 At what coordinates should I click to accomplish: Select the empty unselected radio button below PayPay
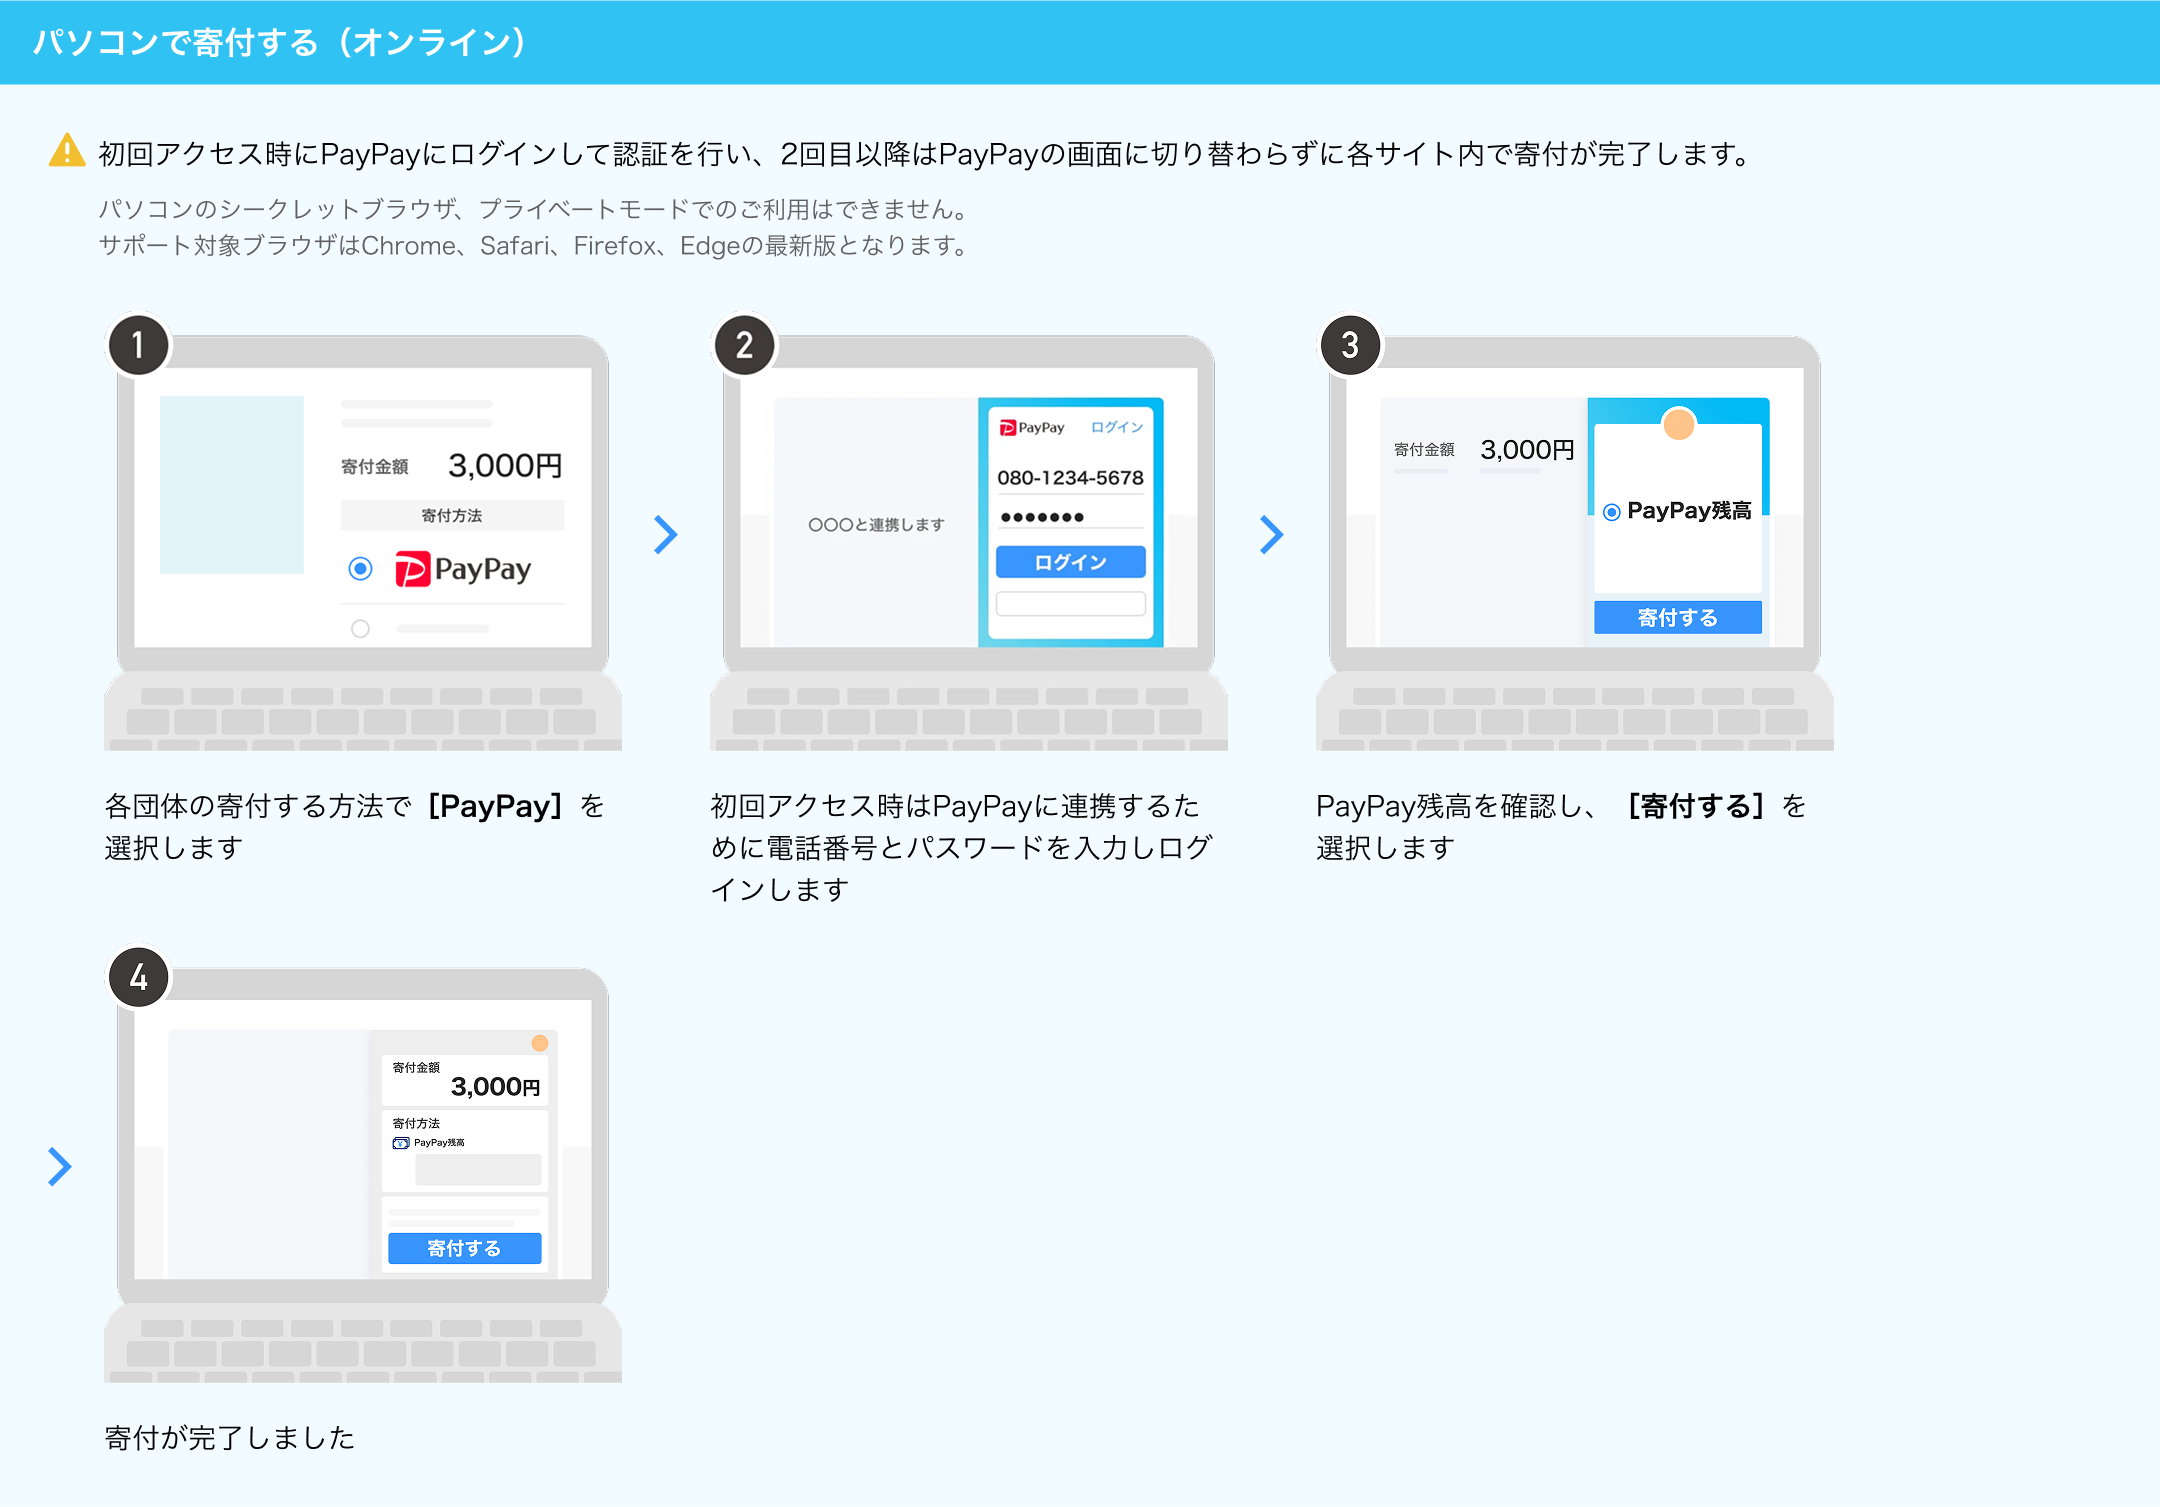[360, 629]
